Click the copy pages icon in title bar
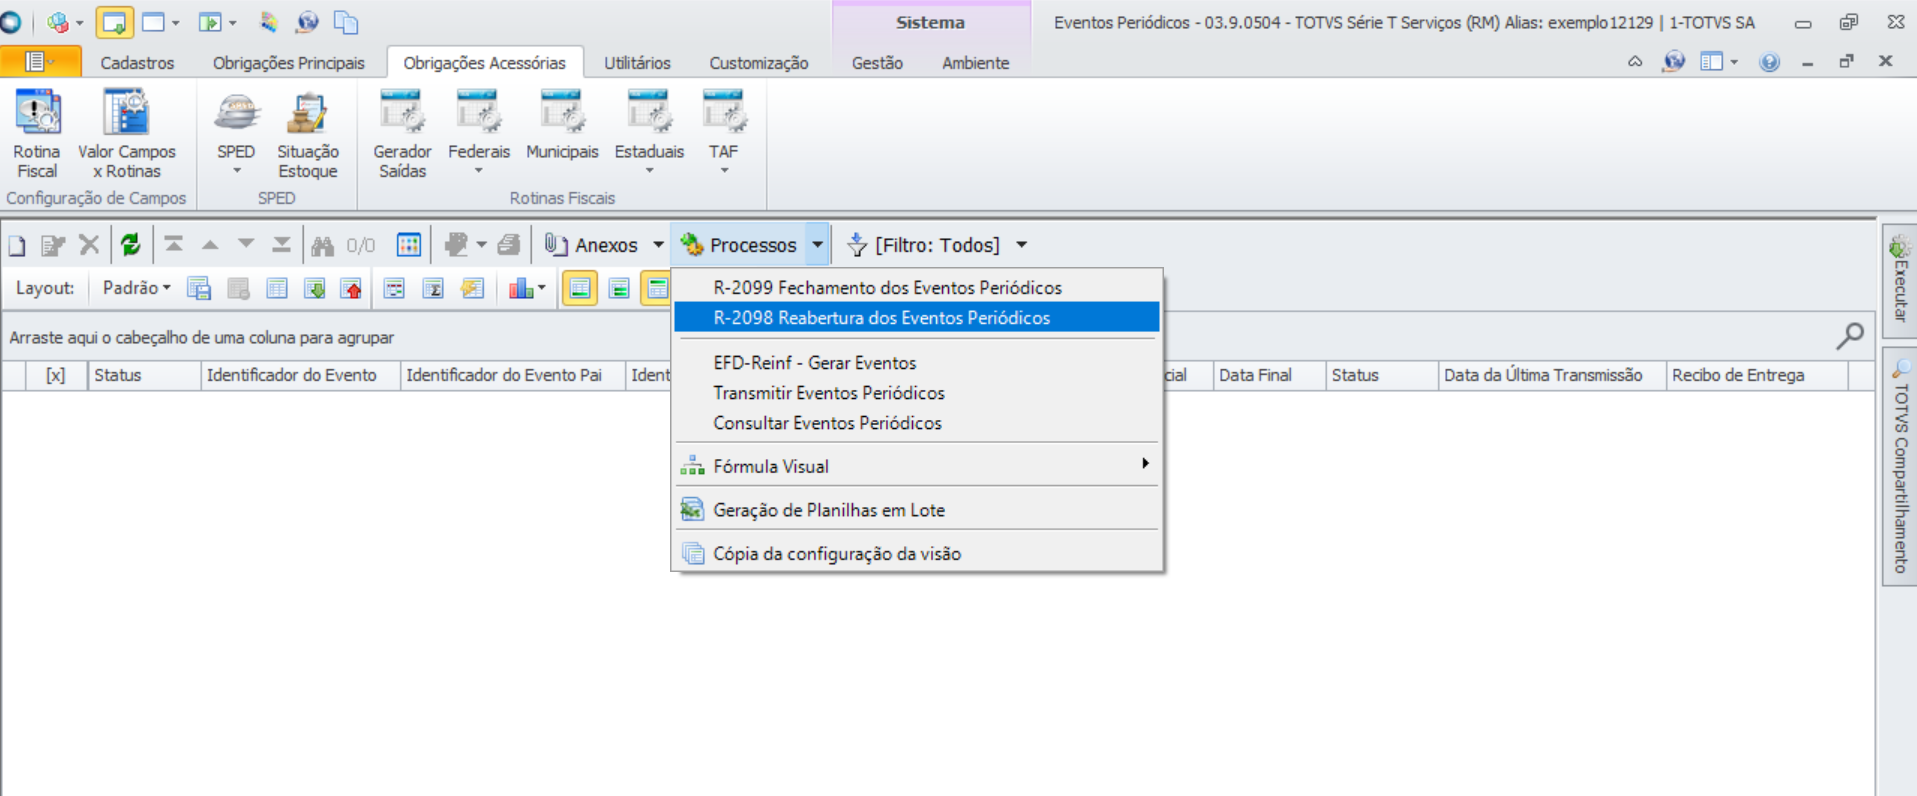 coord(346,22)
